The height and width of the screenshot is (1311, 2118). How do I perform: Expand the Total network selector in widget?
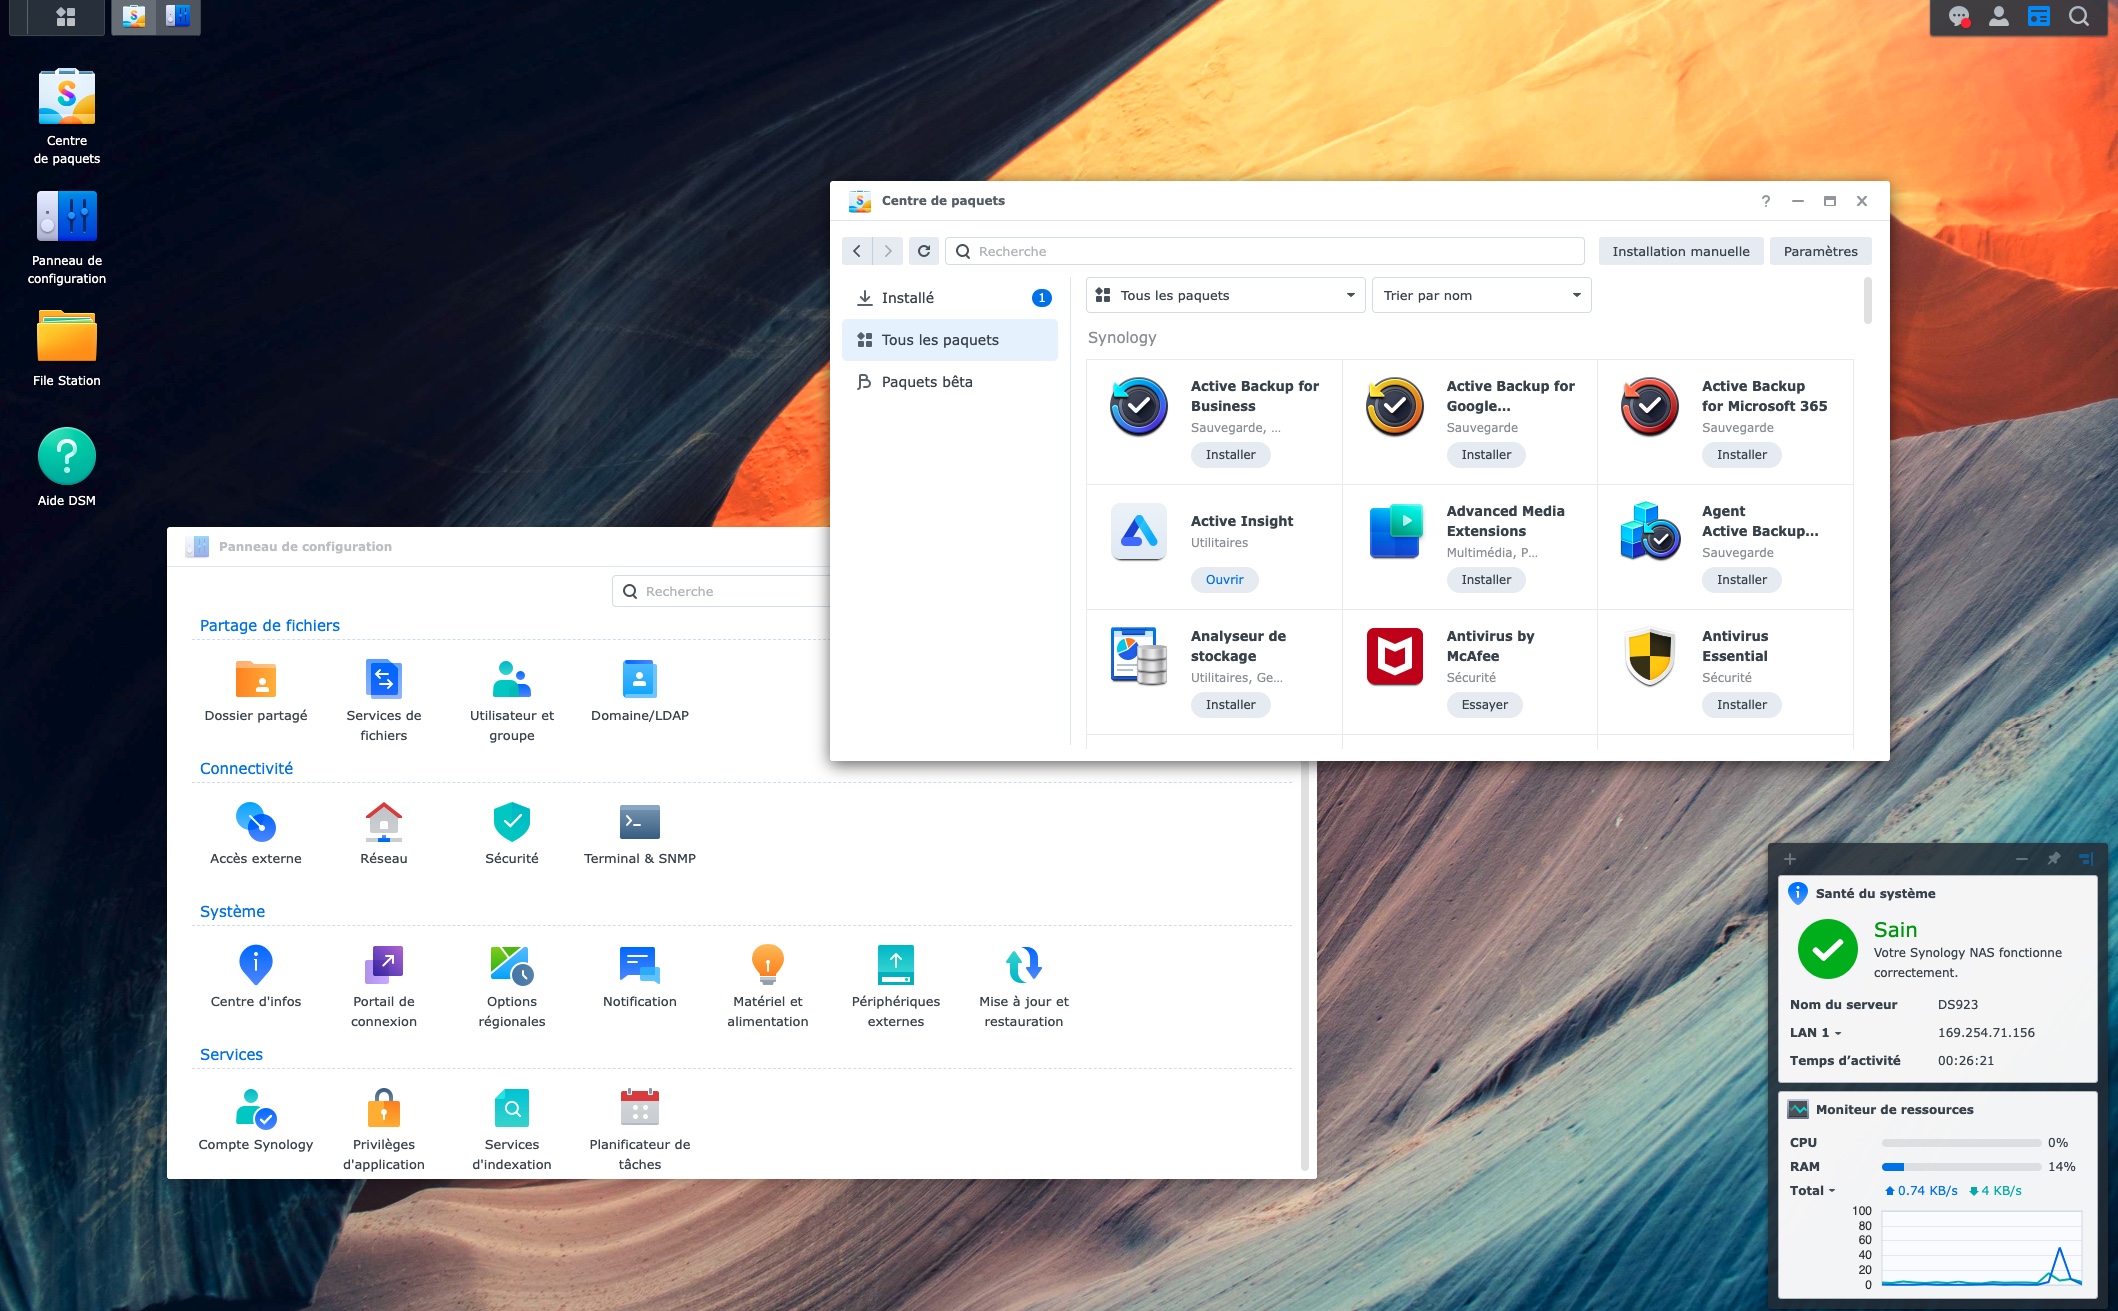[x=1813, y=1190]
